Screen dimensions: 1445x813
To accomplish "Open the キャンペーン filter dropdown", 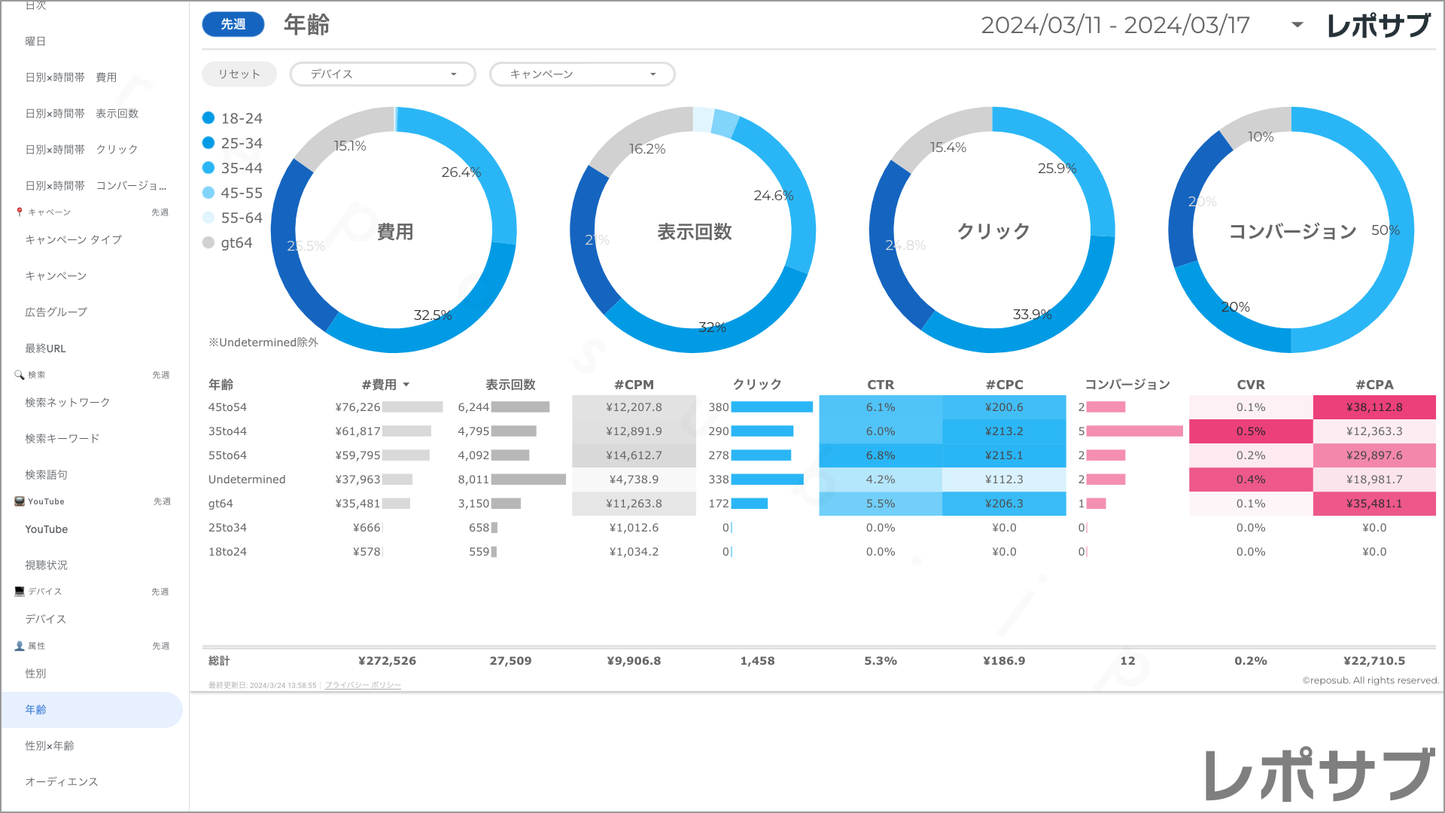I will [x=582, y=74].
